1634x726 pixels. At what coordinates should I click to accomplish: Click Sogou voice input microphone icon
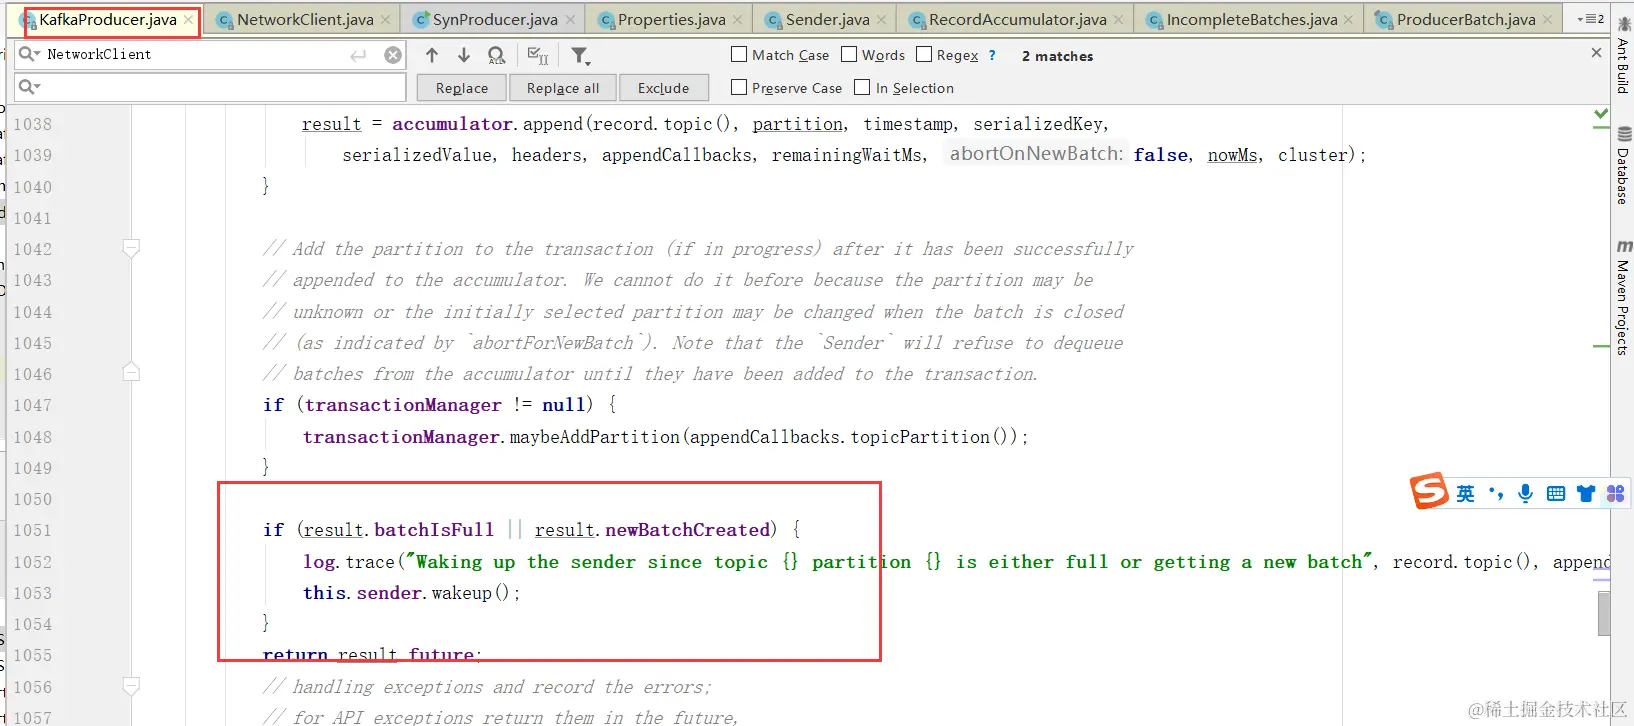(x=1525, y=493)
